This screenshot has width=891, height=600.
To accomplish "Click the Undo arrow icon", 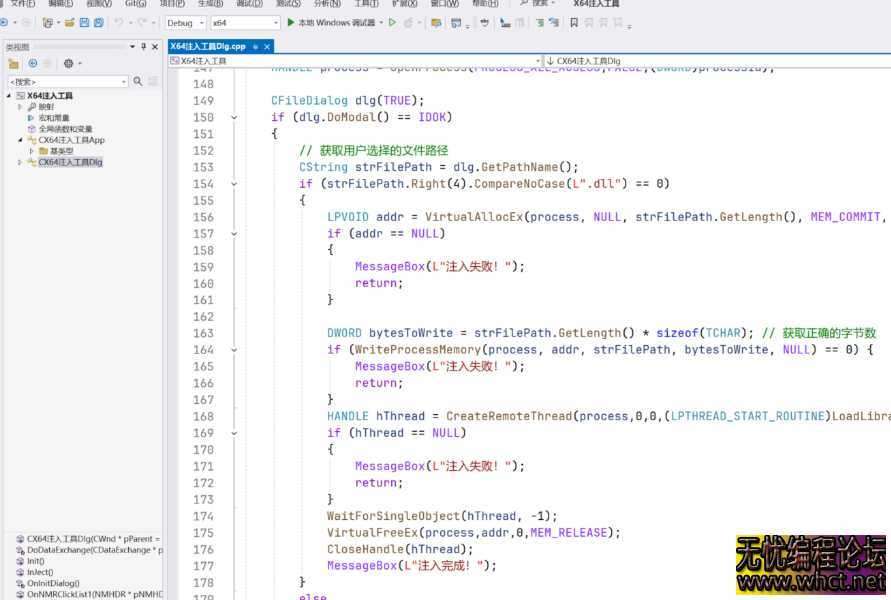I will pyautogui.click(x=116, y=23).
